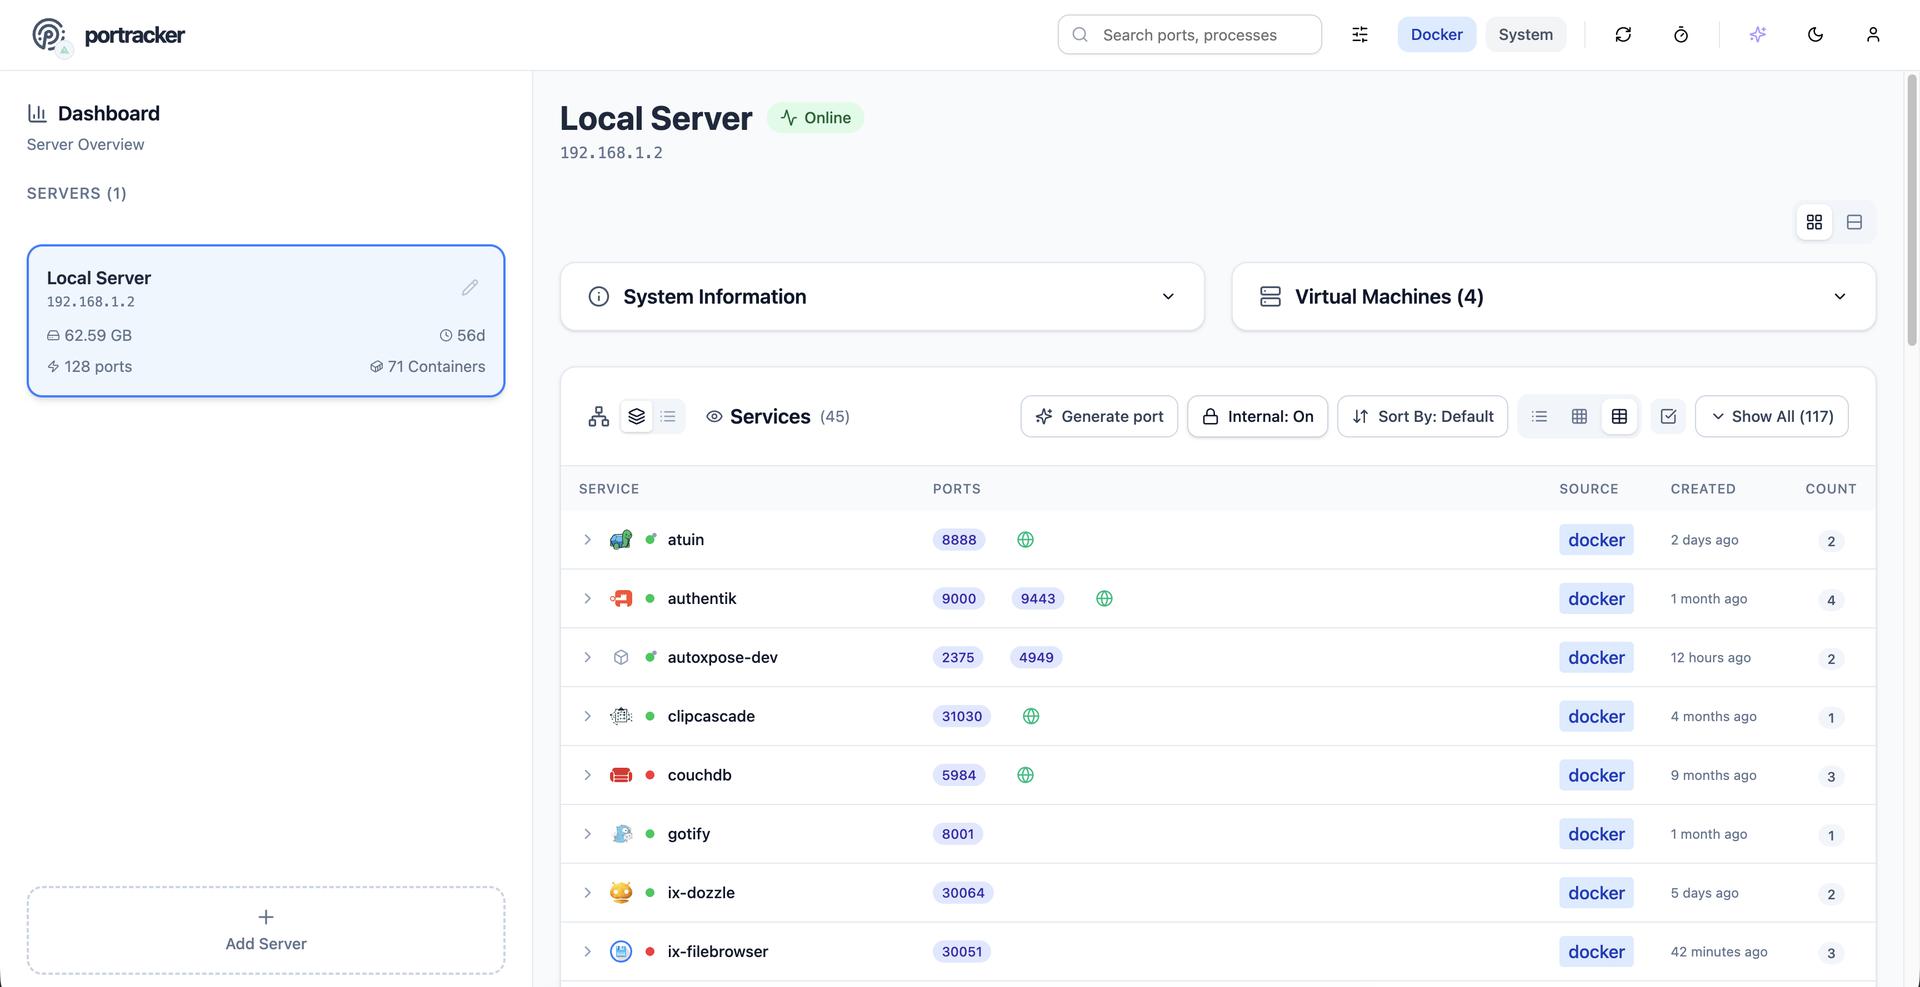Image resolution: width=1920 pixels, height=987 pixels.
Task: Select the flat list view icon beside layers
Action: click(668, 417)
